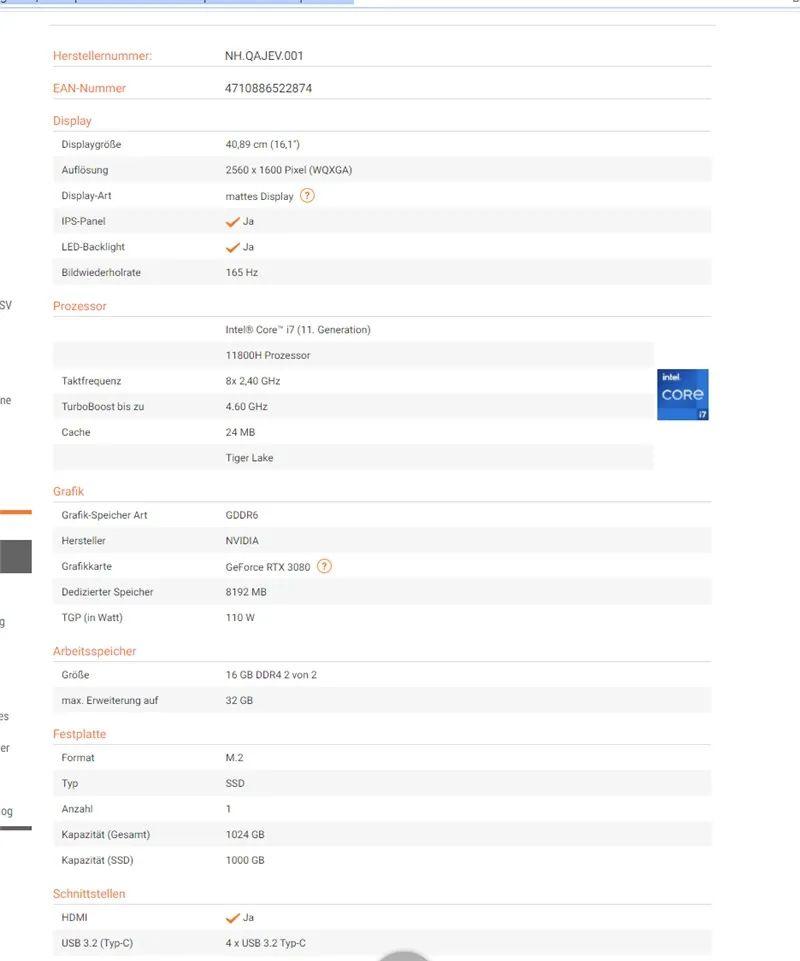
Task: Click the Schnittstellen section heading
Action: pyautogui.click(x=89, y=893)
